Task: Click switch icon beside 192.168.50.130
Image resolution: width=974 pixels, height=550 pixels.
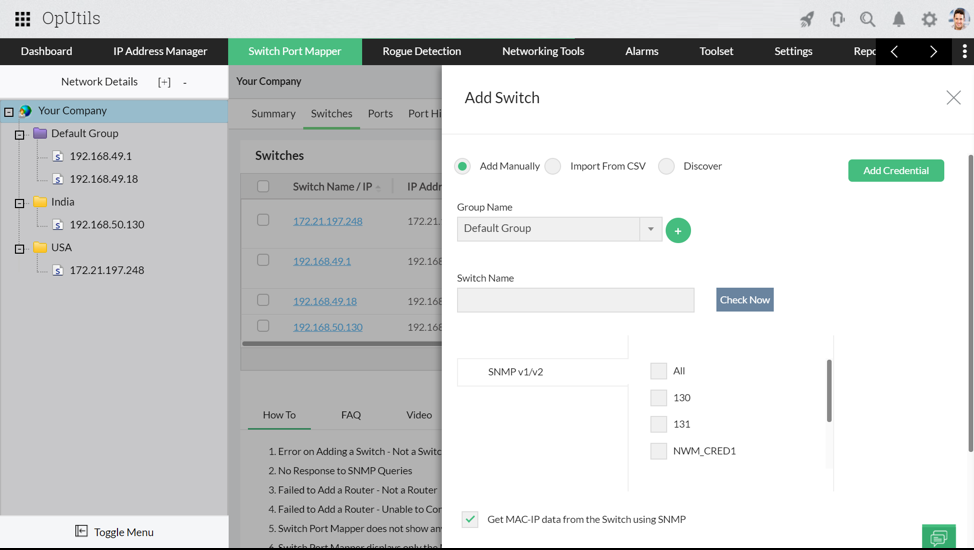Action: pos(58,225)
